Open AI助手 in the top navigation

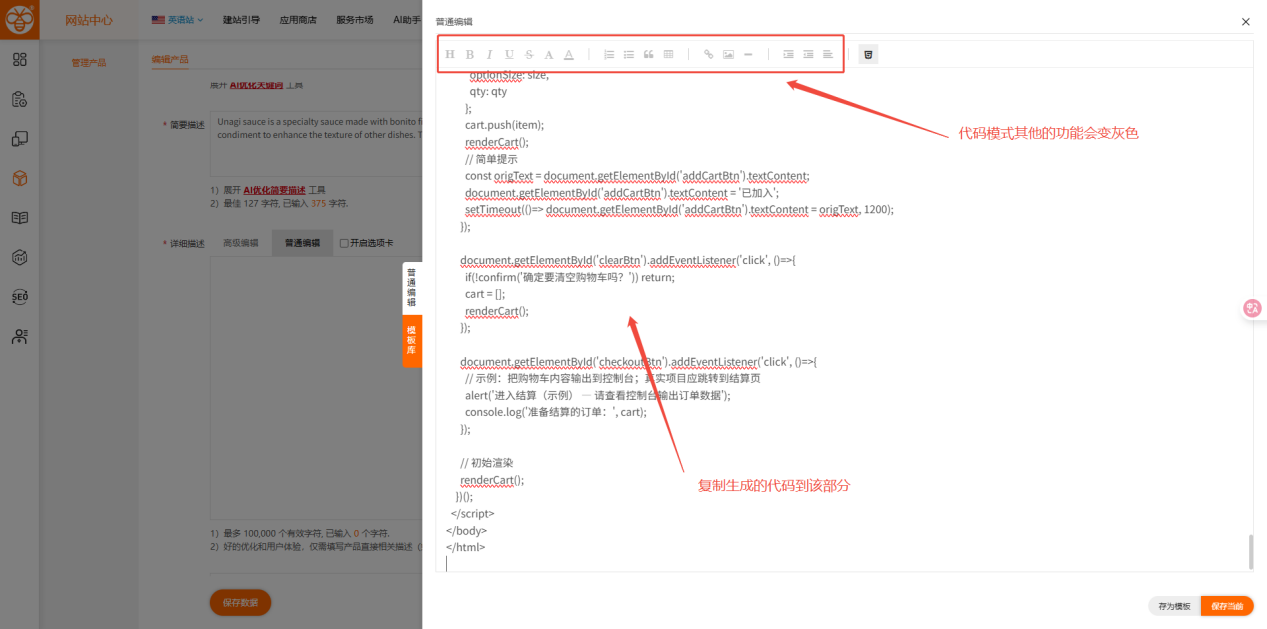coord(407,19)
